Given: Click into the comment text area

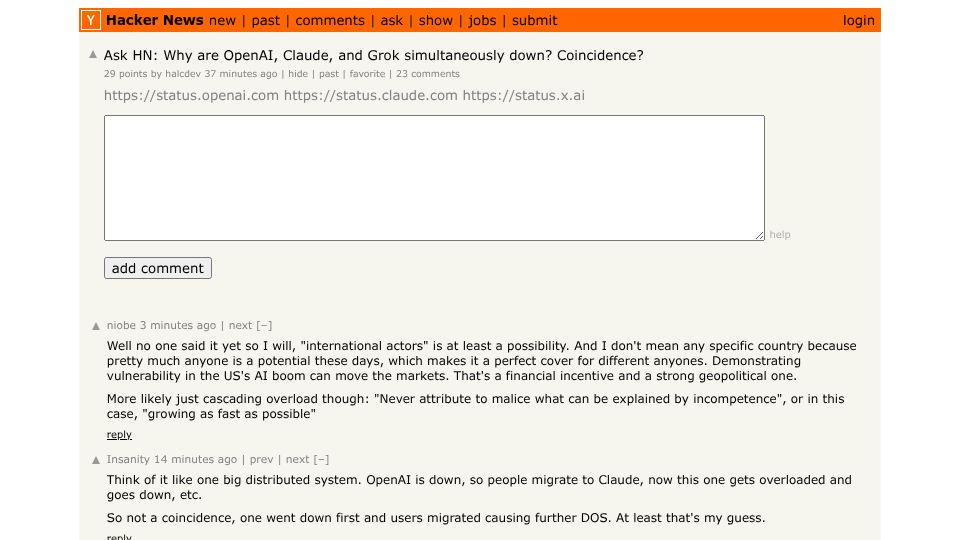Looking at the screenshot, I should (434, 178).
